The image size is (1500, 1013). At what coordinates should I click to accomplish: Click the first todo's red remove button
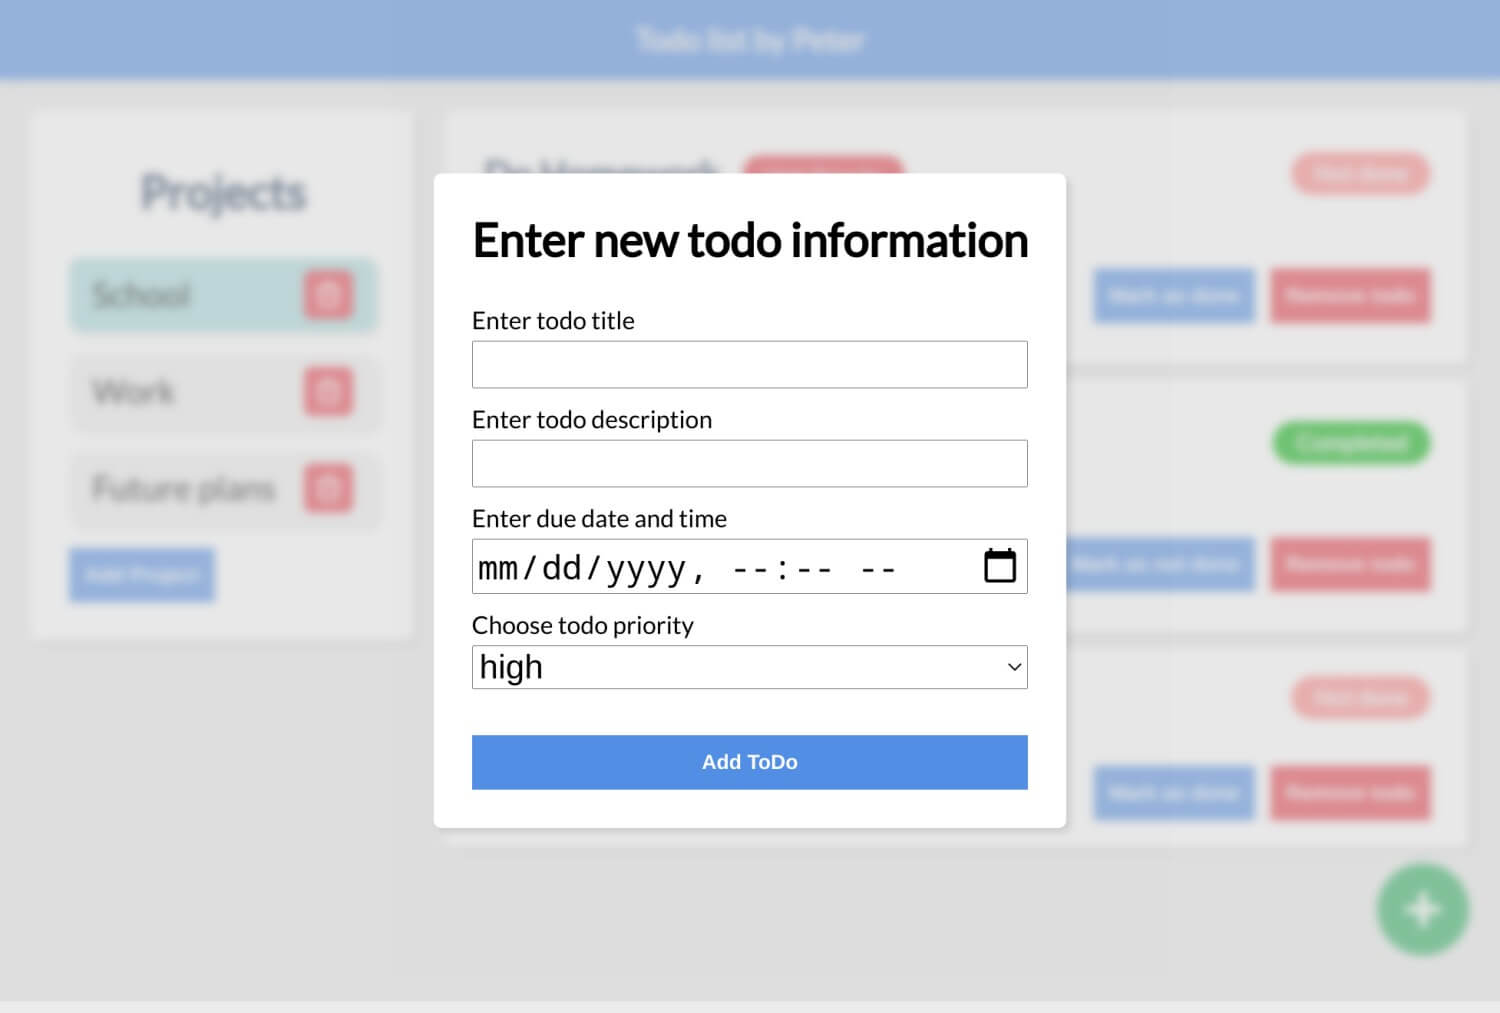pyautogui.click(x=1350, y=295)
